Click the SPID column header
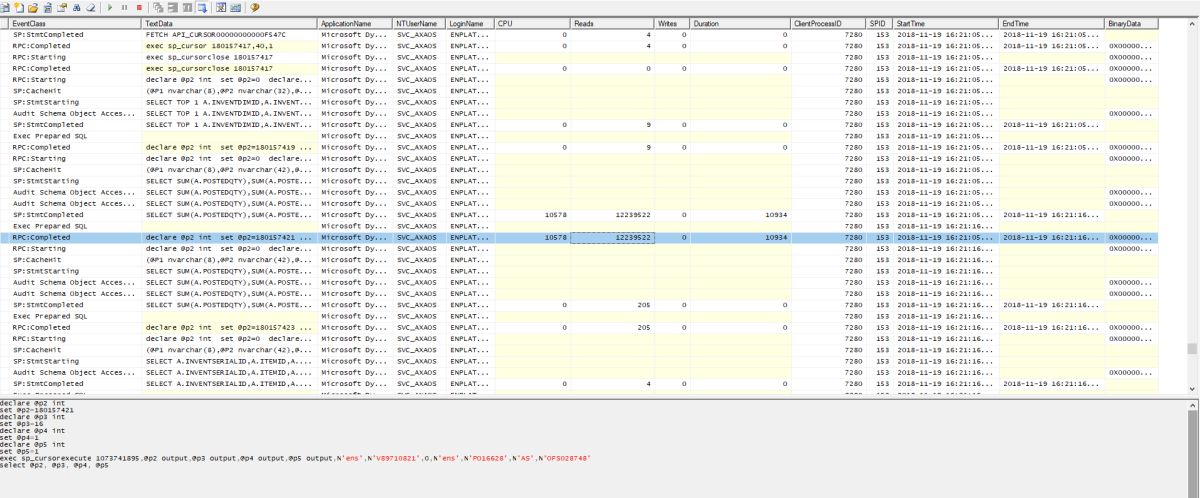Viewport: 1200px width, 498px height. pyautogui.click(x=879, y=23)
